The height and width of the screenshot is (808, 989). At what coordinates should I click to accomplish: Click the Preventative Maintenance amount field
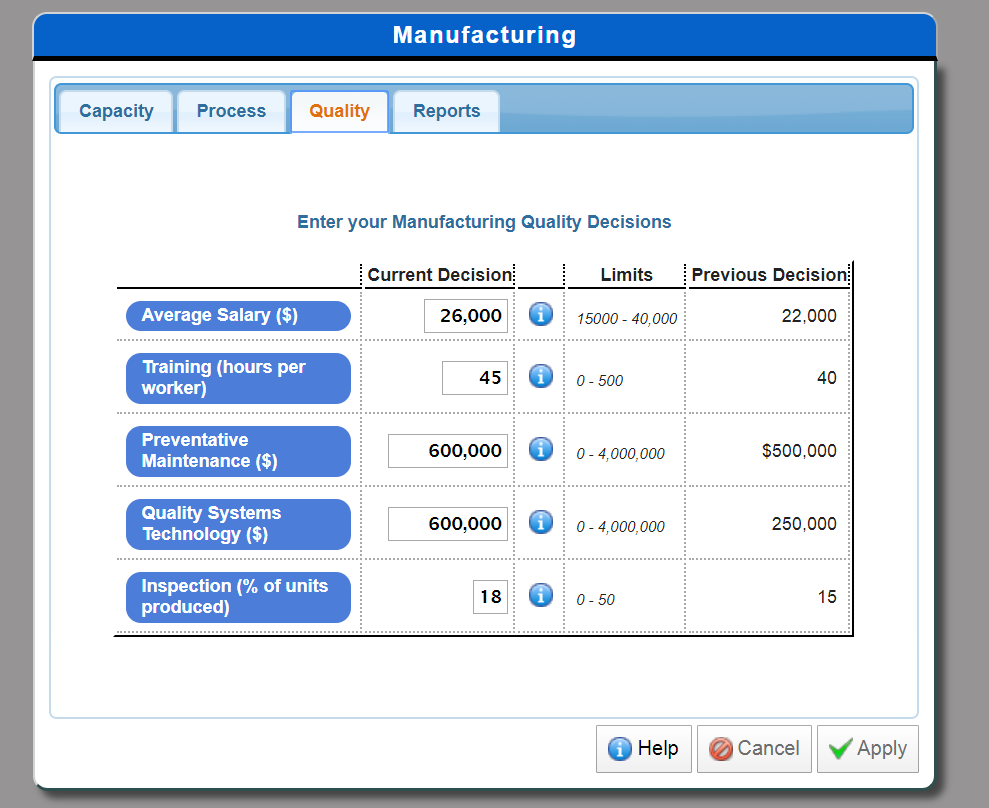(448, 451)
